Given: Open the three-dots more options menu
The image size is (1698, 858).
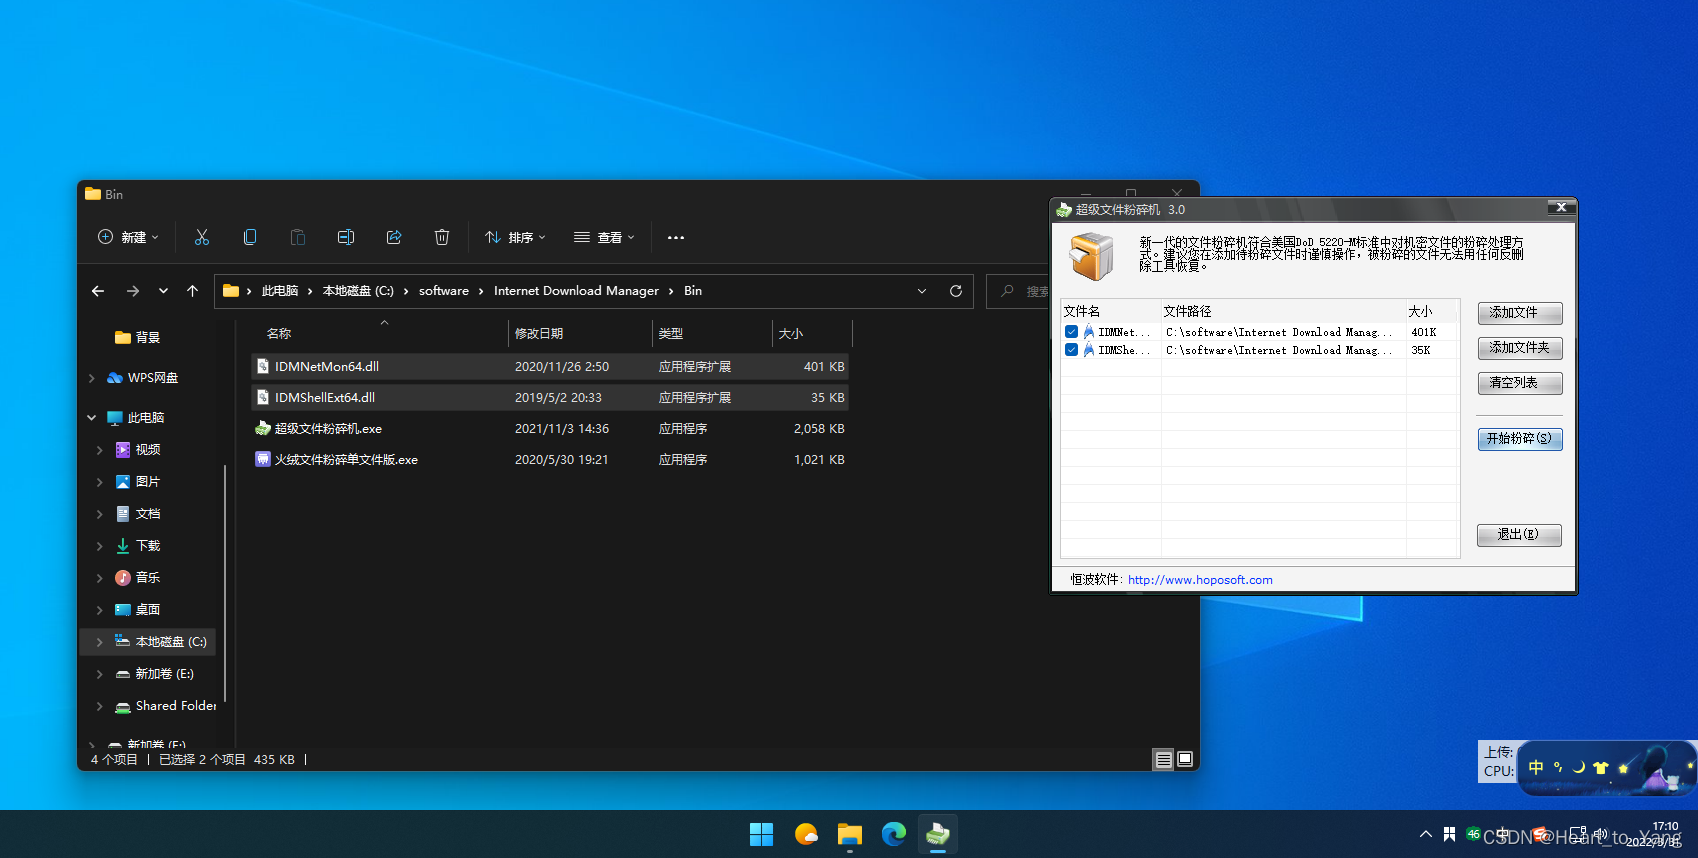Looking at the screenshot, I should coord(676,237).
